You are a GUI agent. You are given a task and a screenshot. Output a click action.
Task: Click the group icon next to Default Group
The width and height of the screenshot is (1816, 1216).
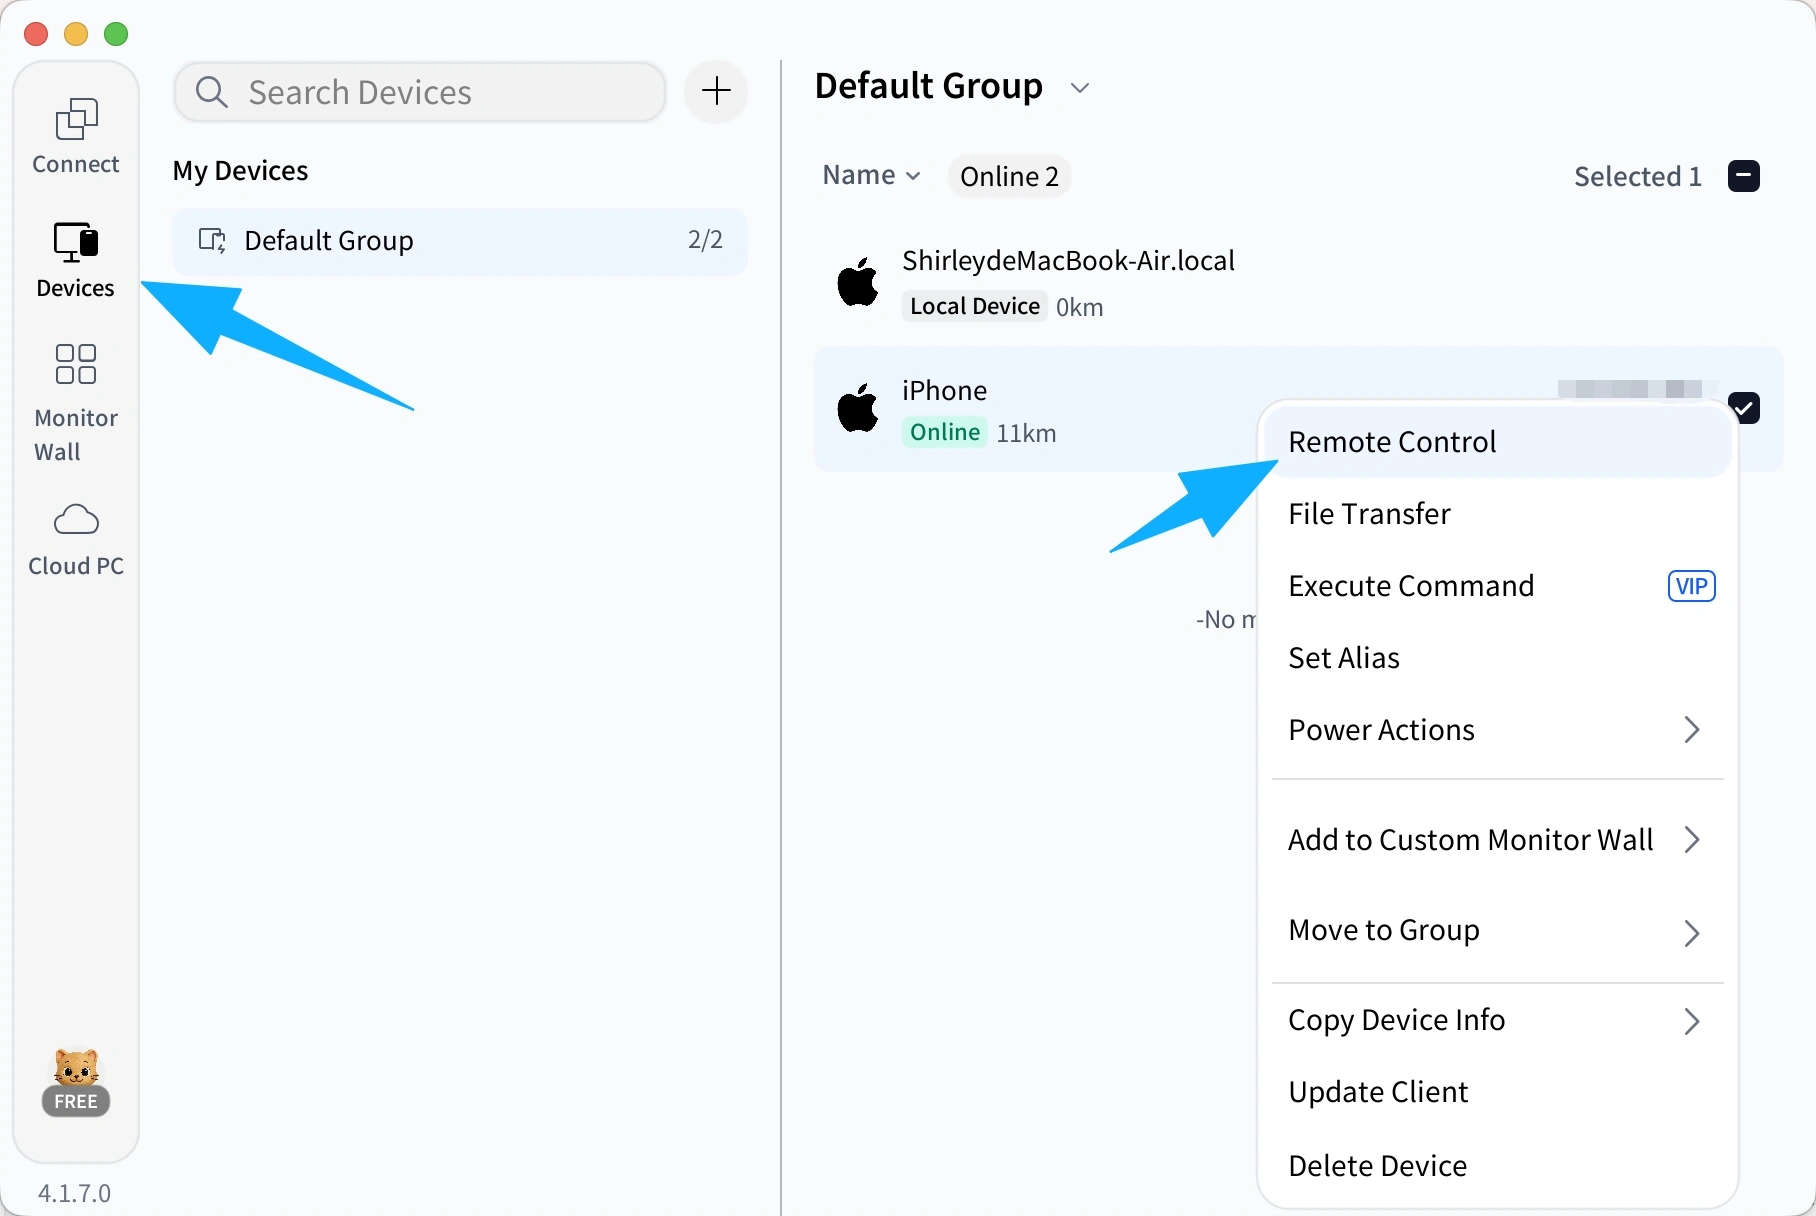coord(212,241)
